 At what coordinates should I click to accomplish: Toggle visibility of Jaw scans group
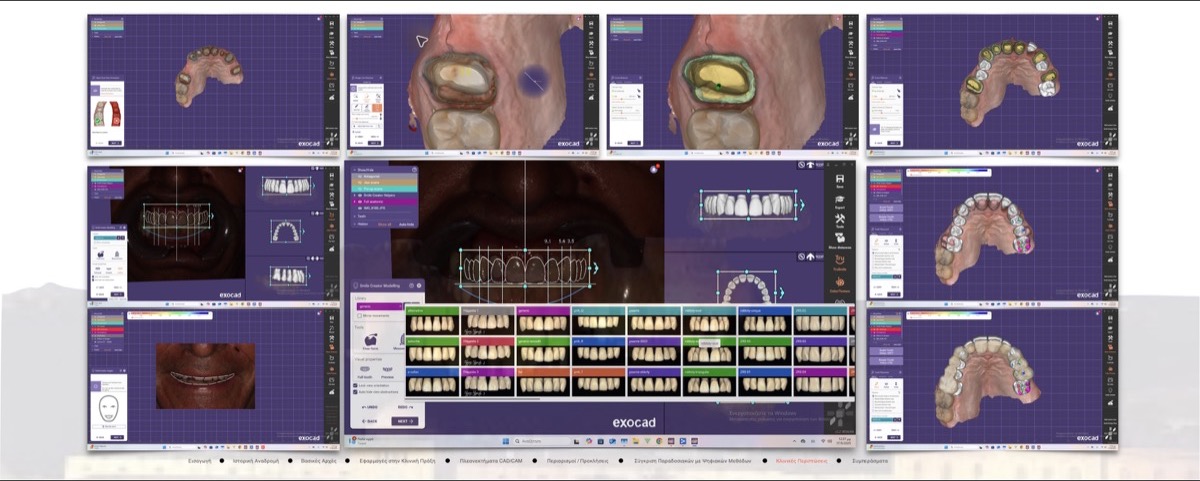pos(359,183)
